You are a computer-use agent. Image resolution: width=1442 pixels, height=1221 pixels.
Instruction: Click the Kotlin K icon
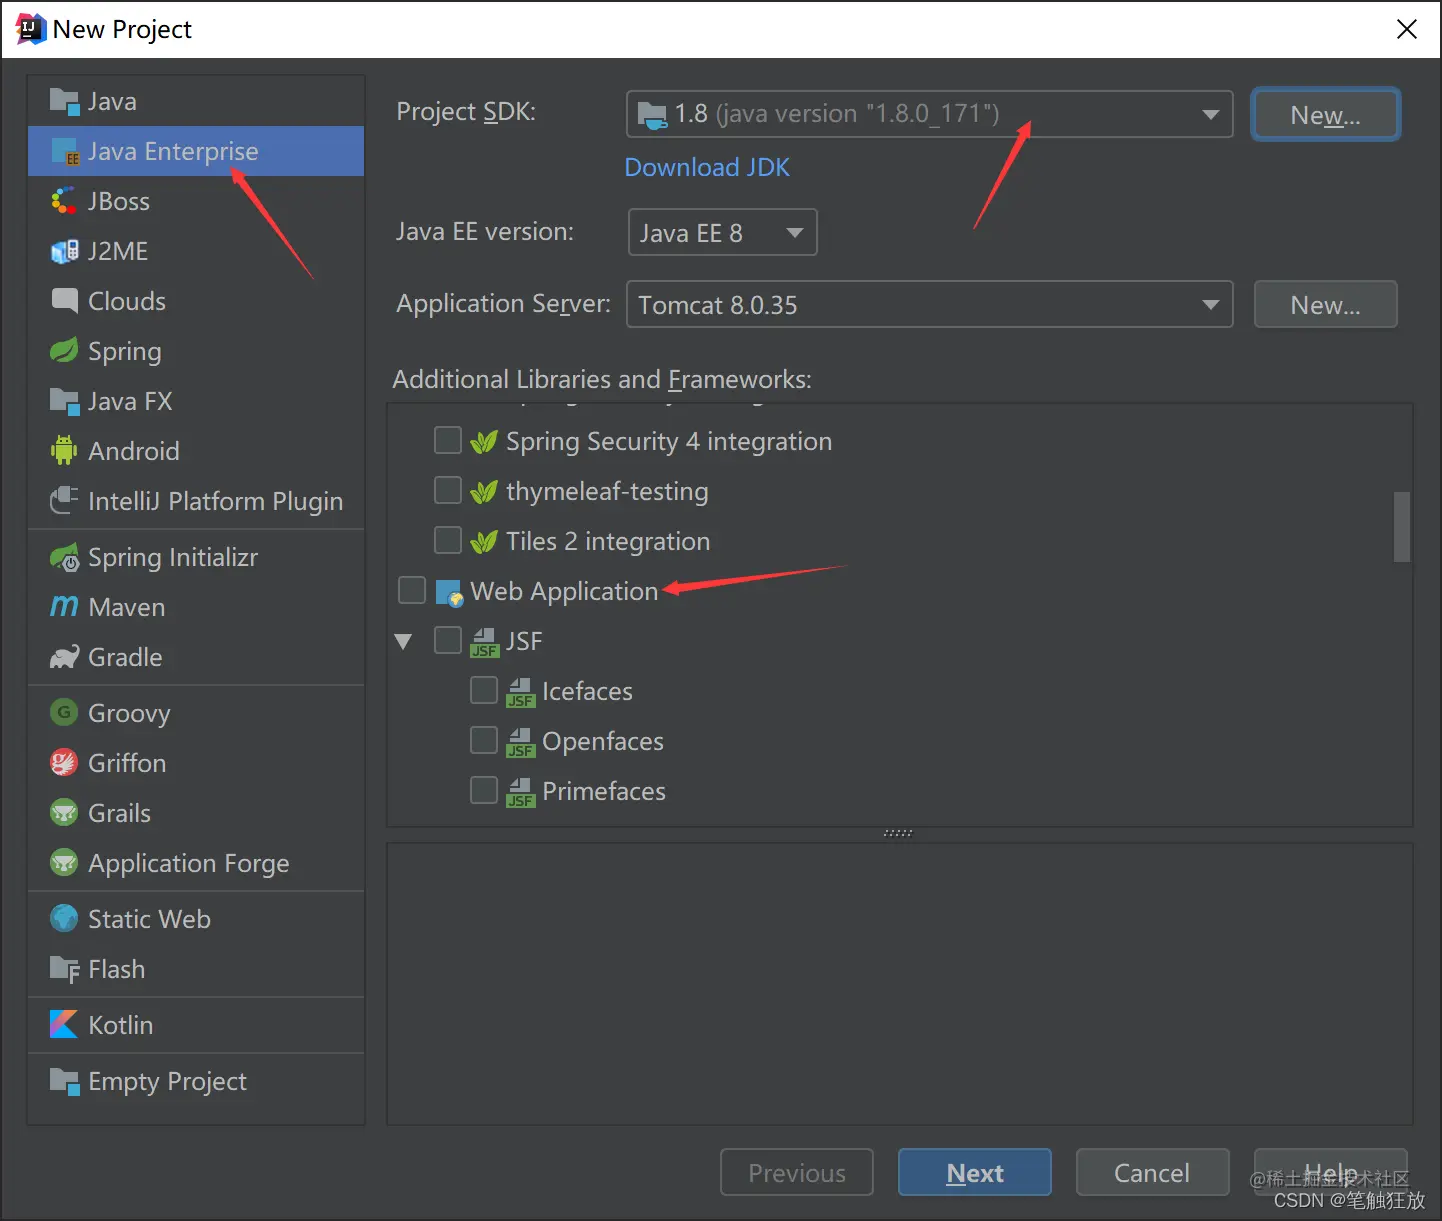click(64, 1025)
